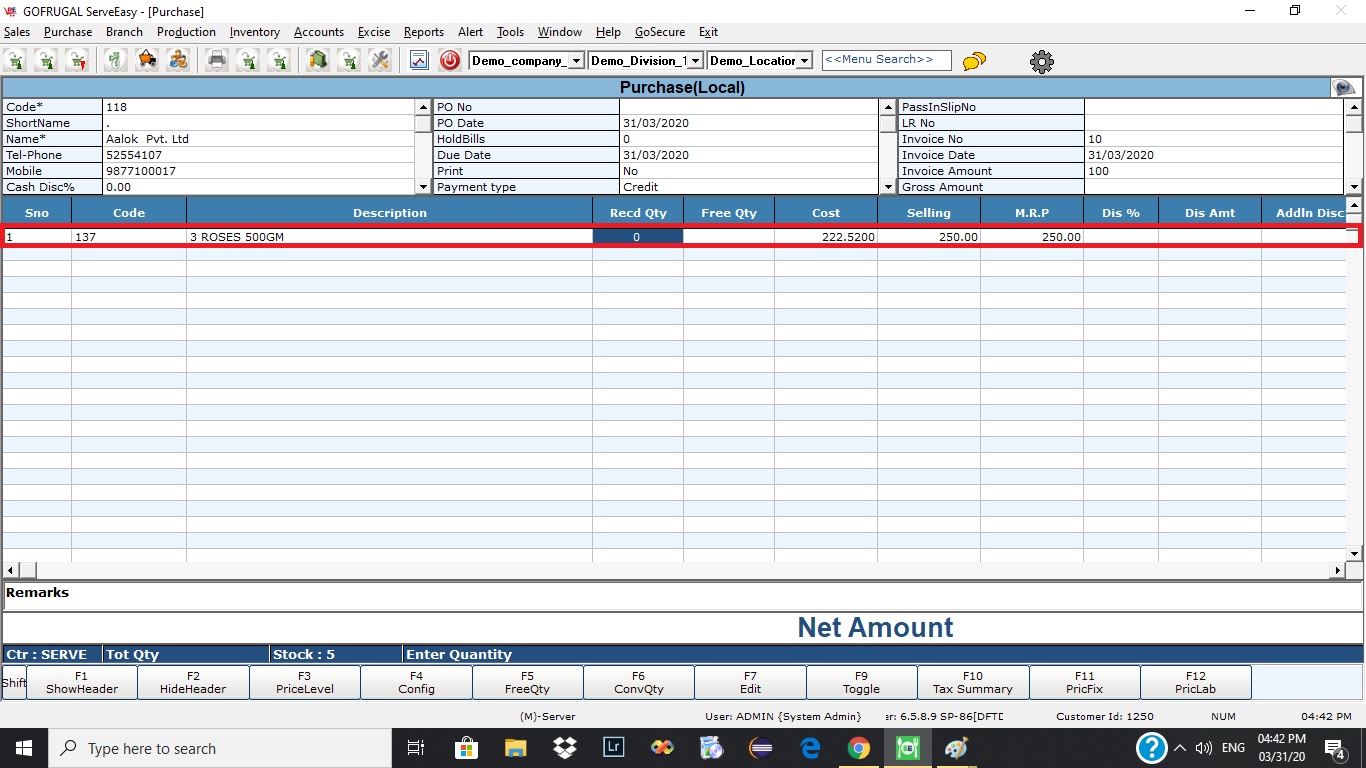
Task: Click the volume icon in system tray
Action: (x=1204, y=748)
